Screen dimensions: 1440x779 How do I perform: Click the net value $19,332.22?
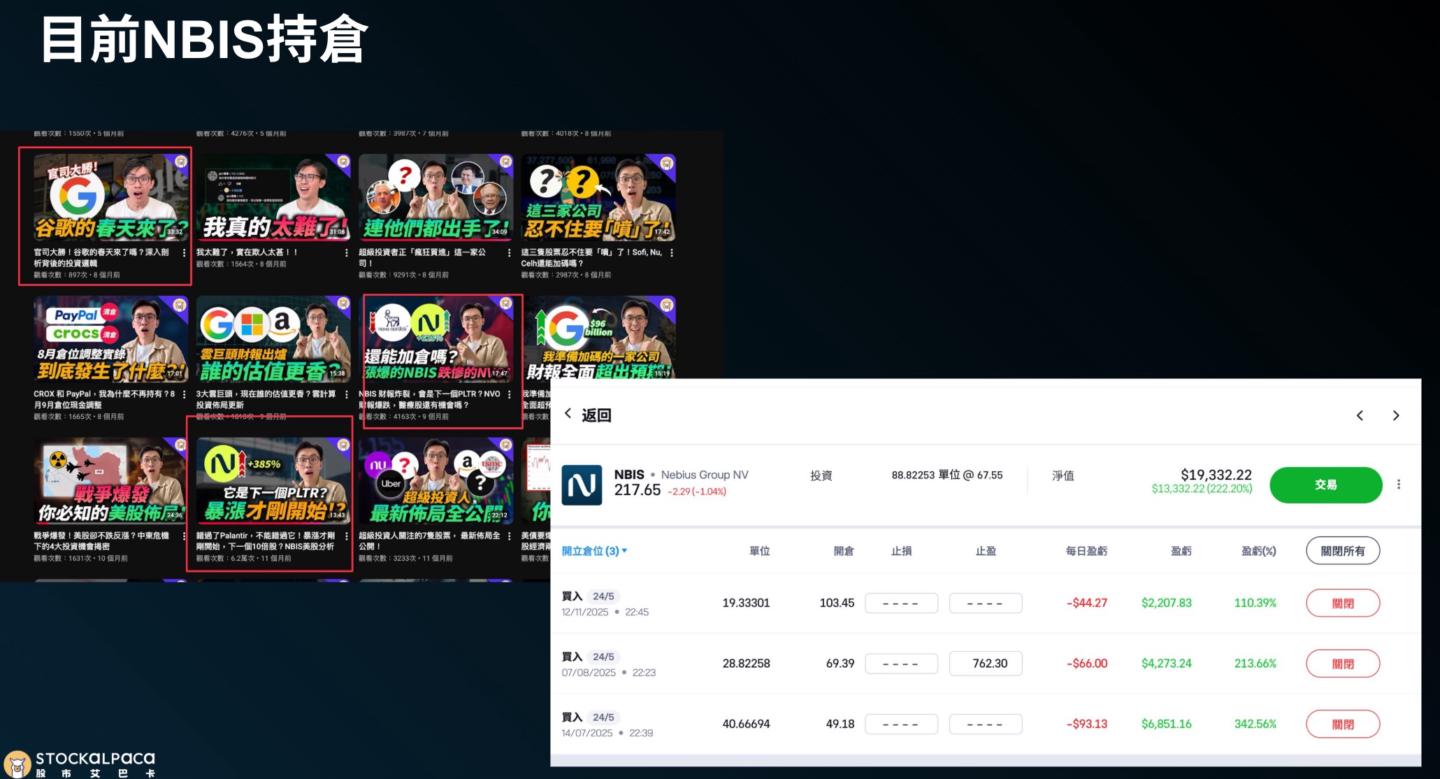[1216, 475]
